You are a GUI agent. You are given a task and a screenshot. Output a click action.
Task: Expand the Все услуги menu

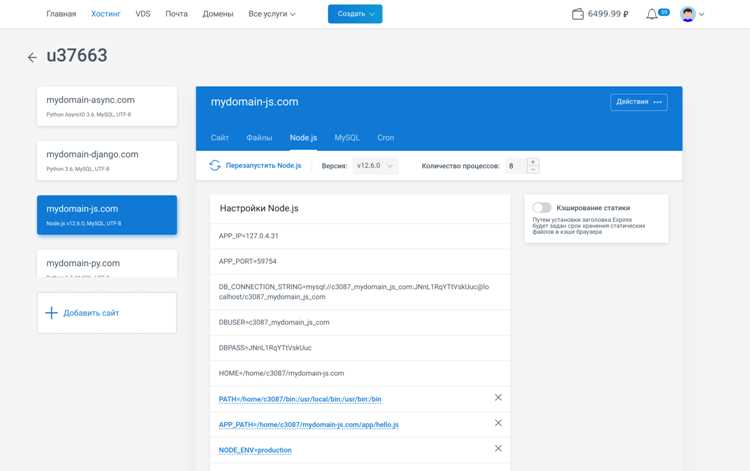(x=272, y=14)
